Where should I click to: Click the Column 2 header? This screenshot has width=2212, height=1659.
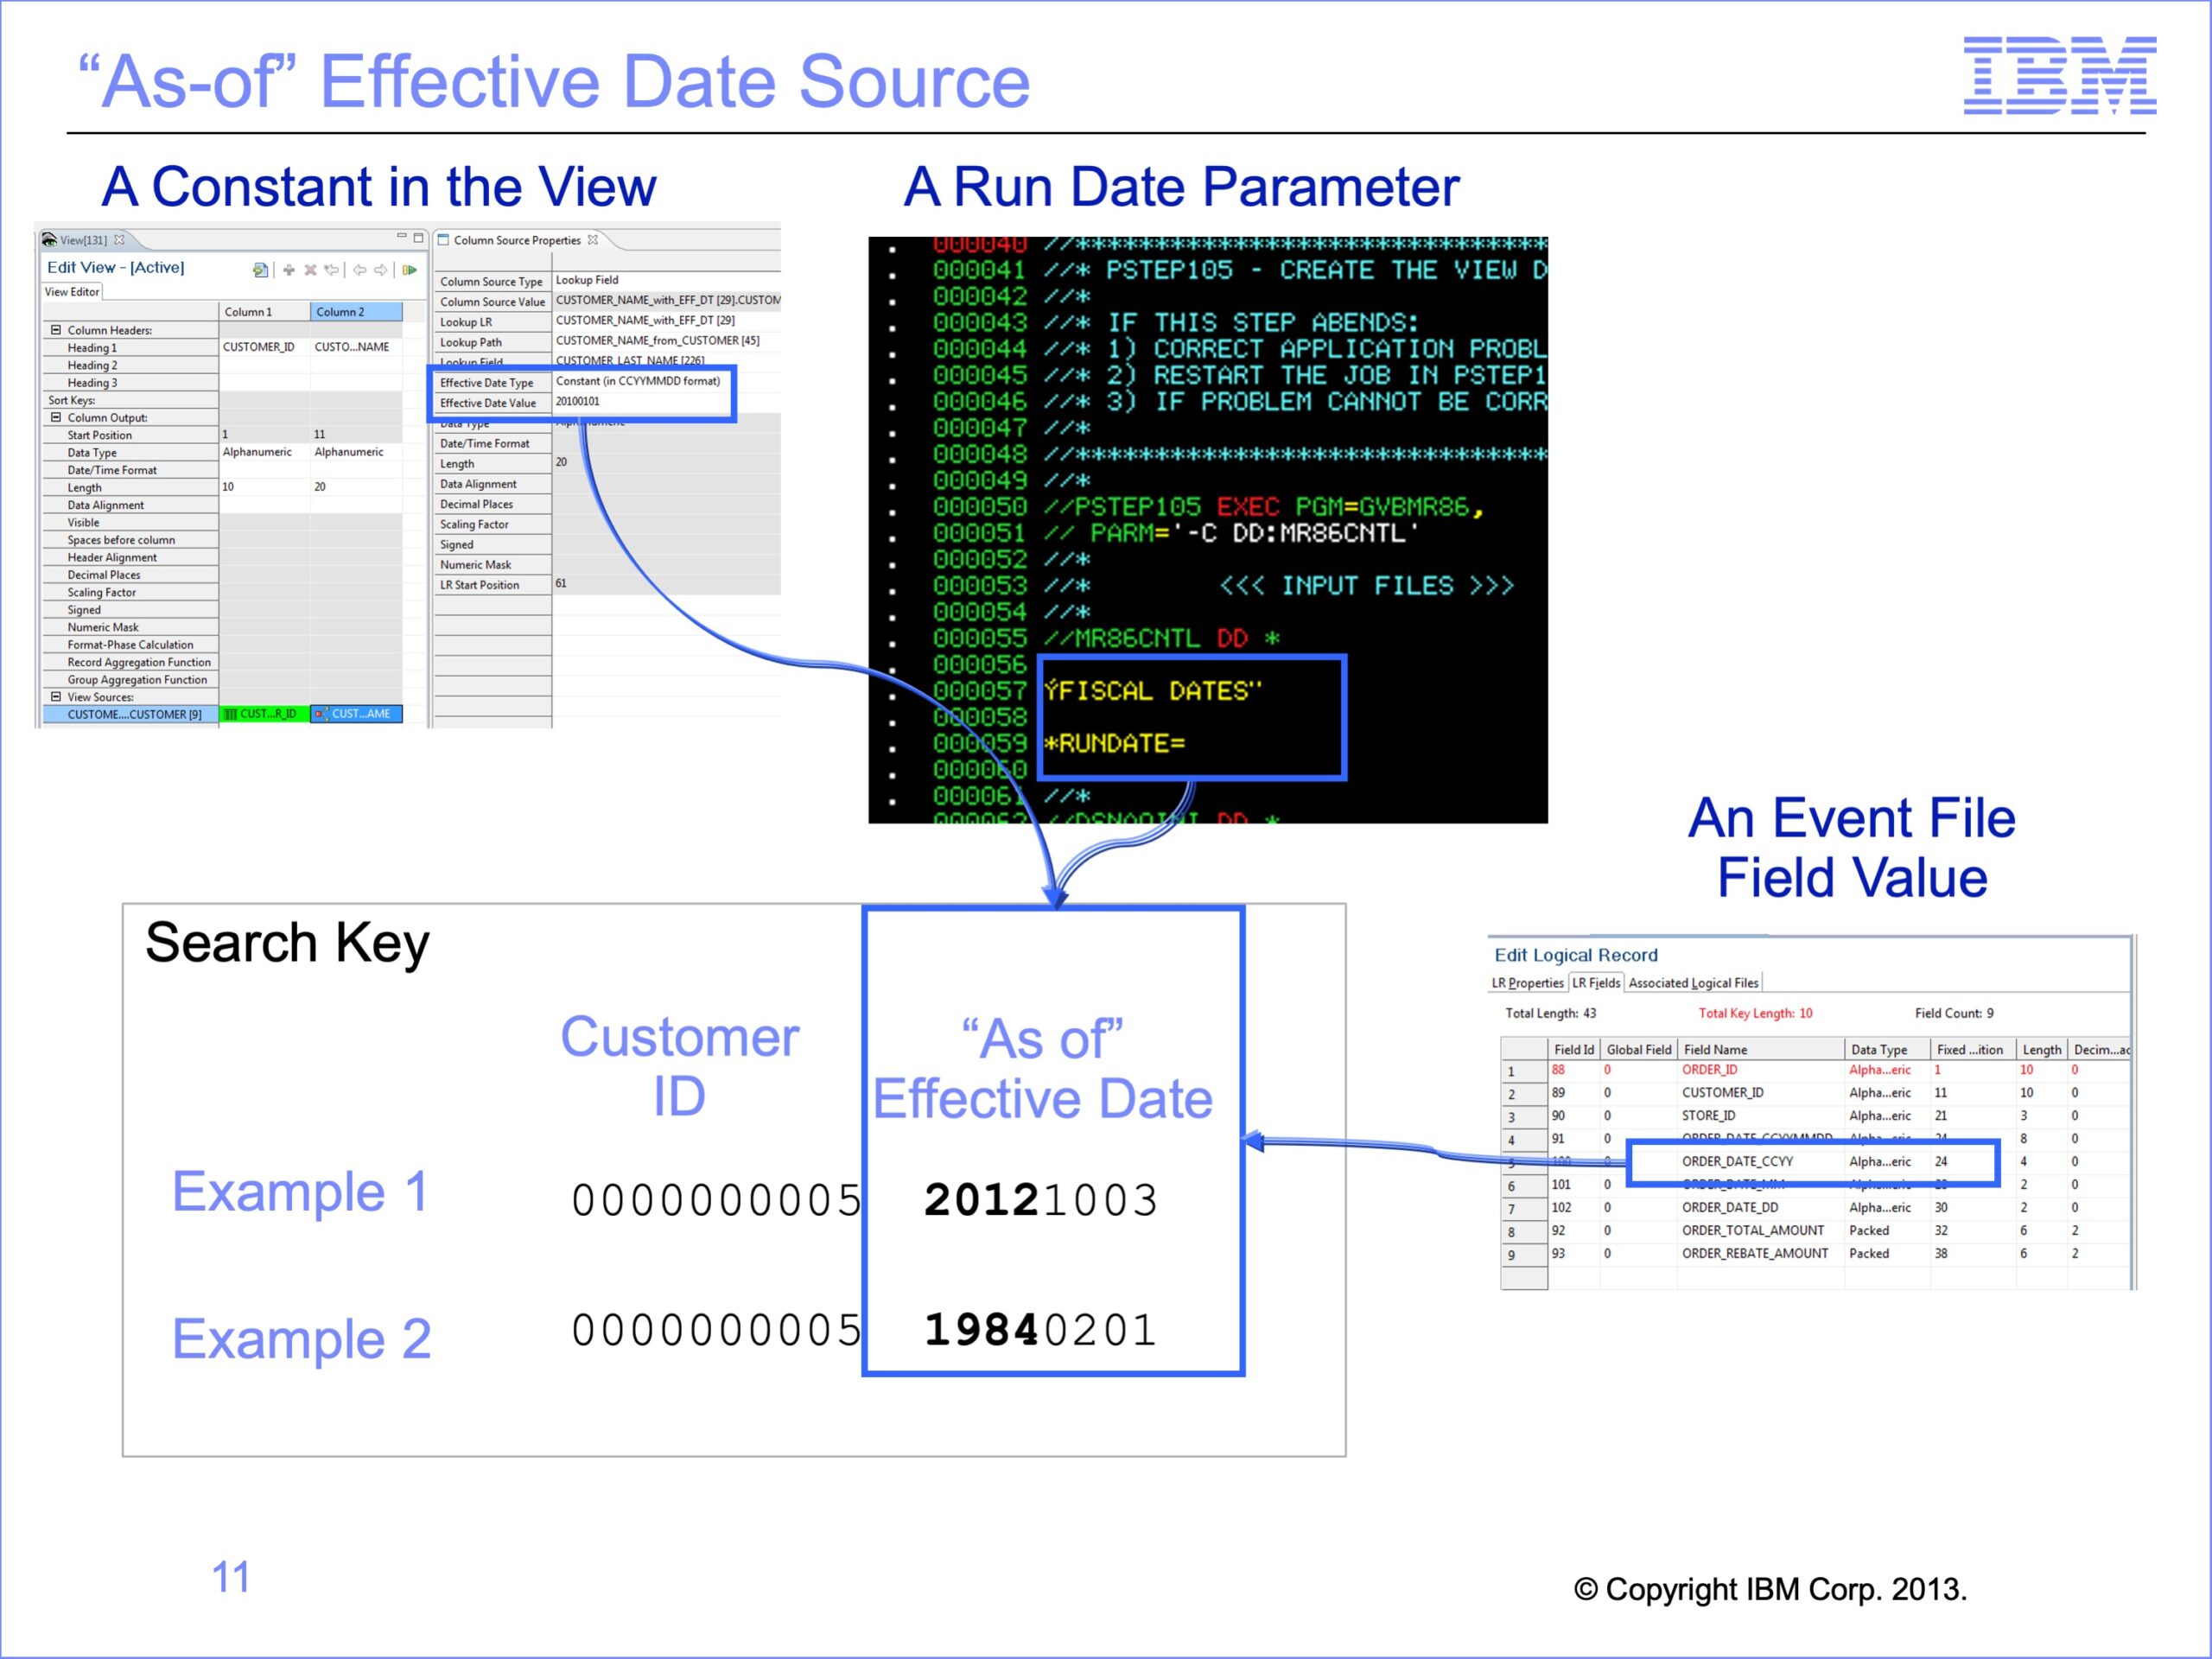[x=357, y=312]
